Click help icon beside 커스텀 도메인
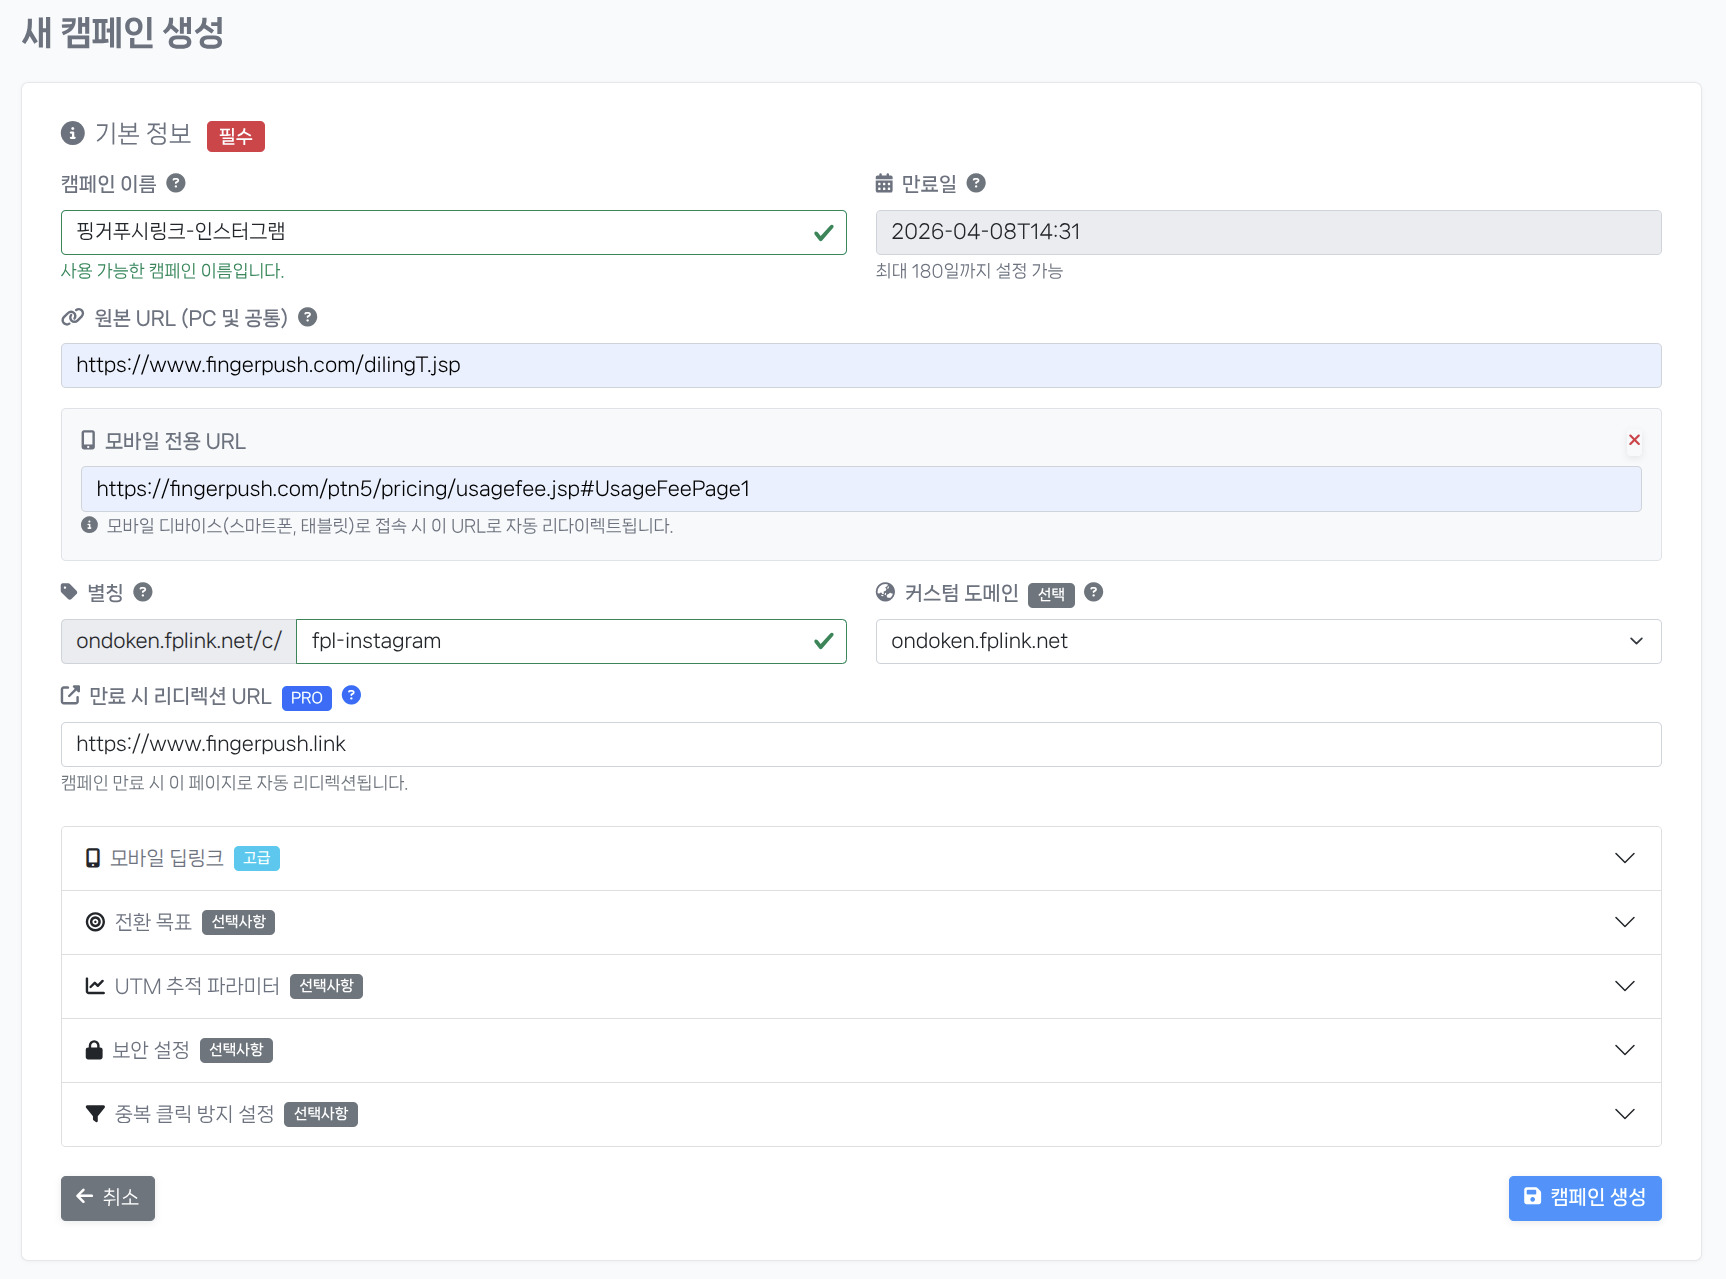The height and width of the screenshot is (1279, 1726). pyautogui.click(x=1094, y=592)
